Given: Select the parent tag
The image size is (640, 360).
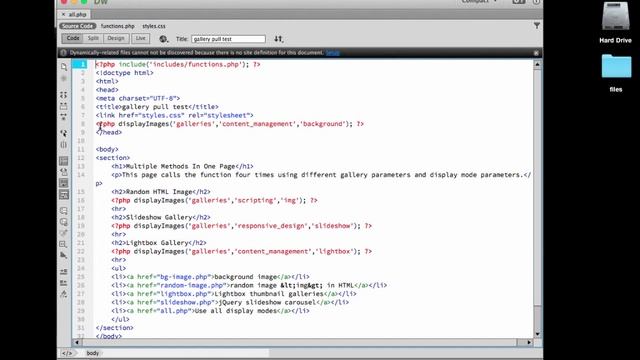Looking at the screenshot, I should (x=64, y=133).
